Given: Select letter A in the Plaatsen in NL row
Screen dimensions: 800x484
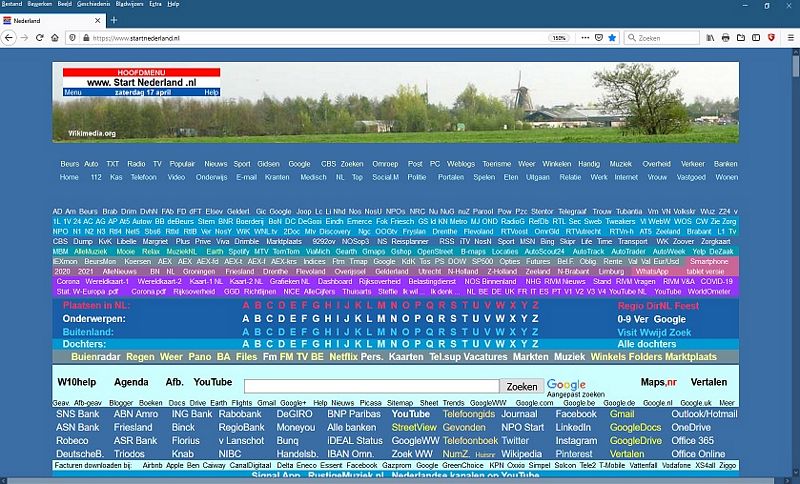Looking at the screenshot, I should 246,305.
